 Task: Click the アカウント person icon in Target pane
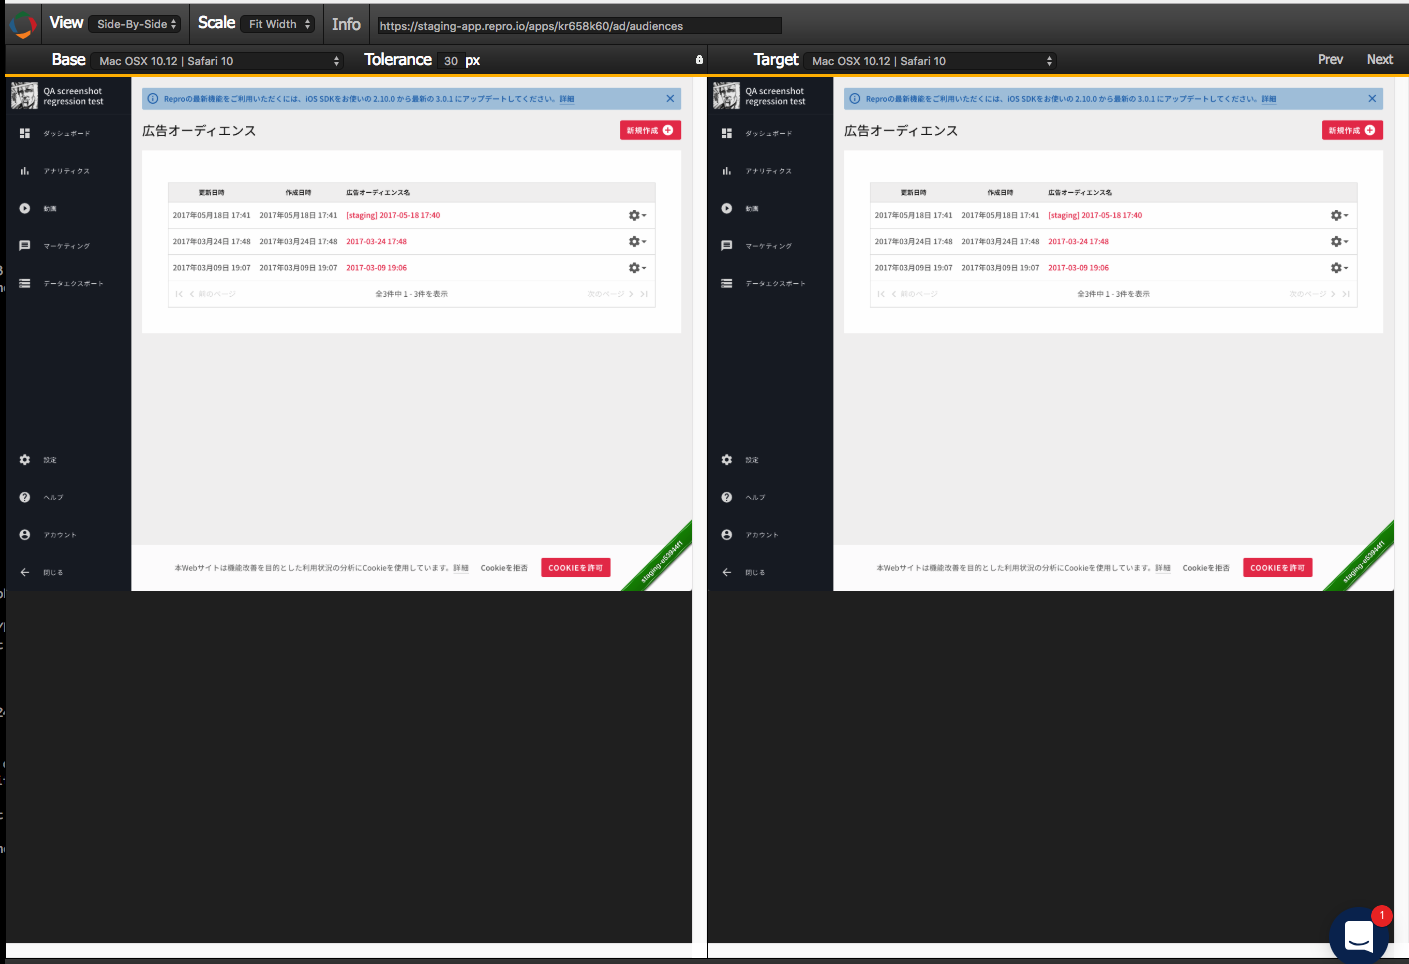tap(727, 535)
